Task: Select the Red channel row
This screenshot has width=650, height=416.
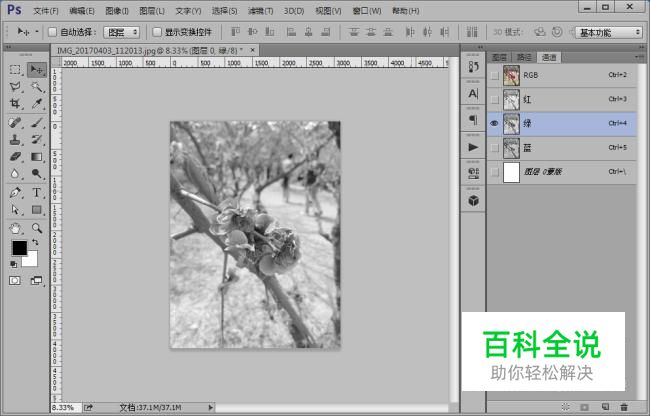Action: click(562, 99)
